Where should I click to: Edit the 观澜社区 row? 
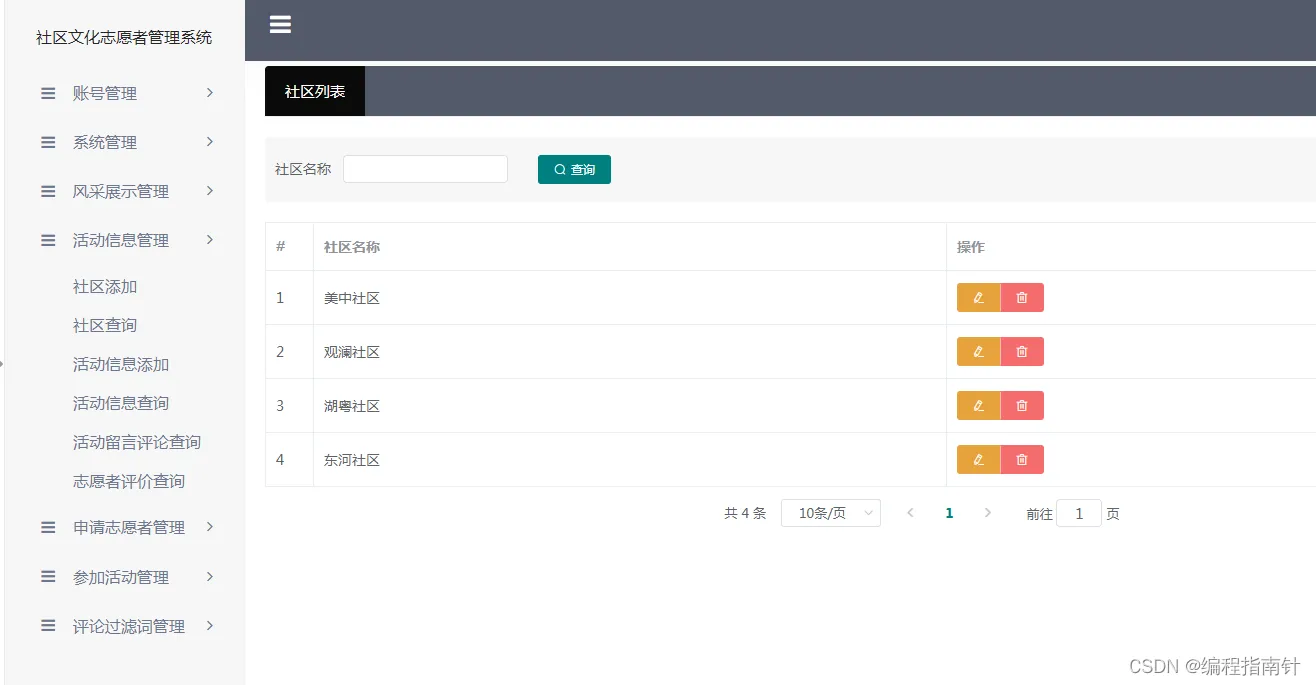(x=978, y=351)
